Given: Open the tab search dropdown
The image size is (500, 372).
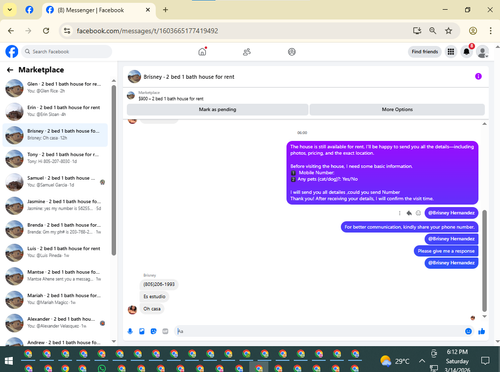Looking at the screenshot, I should (10, 10).
